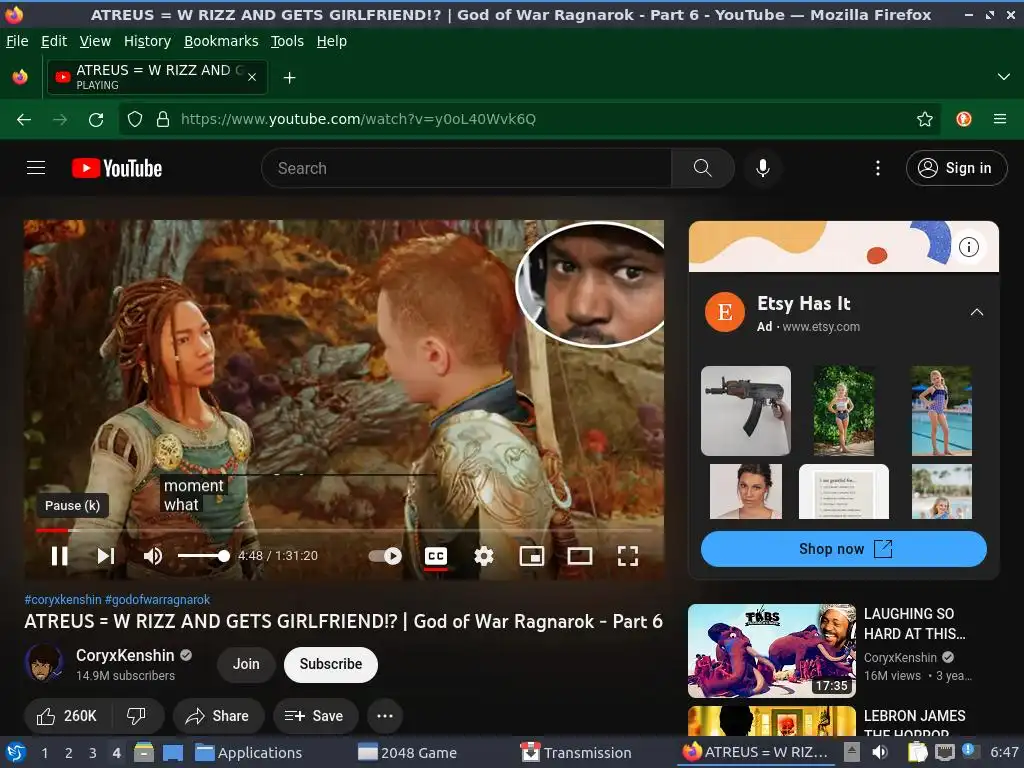
Task: Bookmark this page star icon
Action: [924, 120]
